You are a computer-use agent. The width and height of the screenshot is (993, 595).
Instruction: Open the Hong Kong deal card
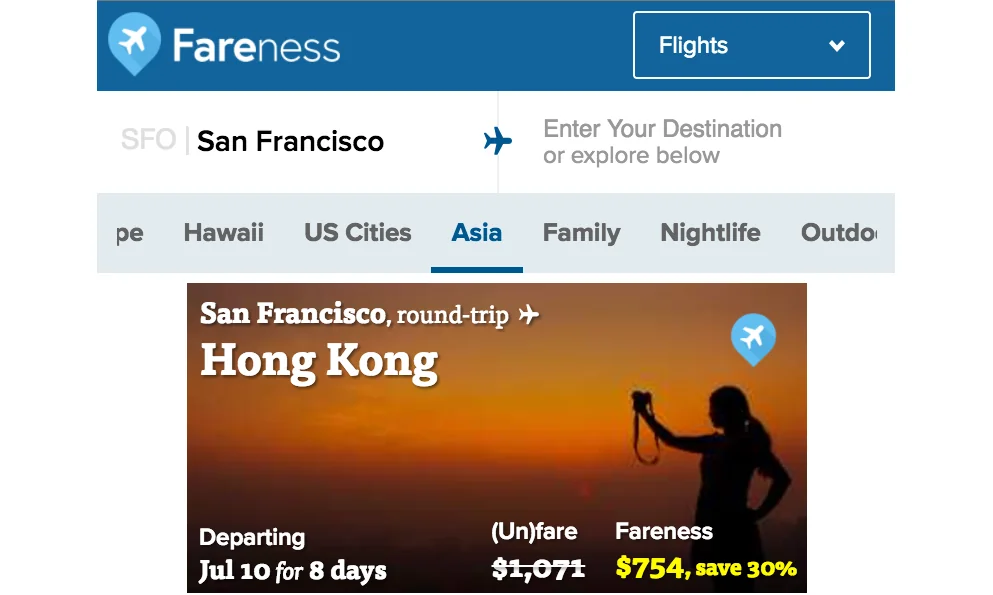(497, 438)
